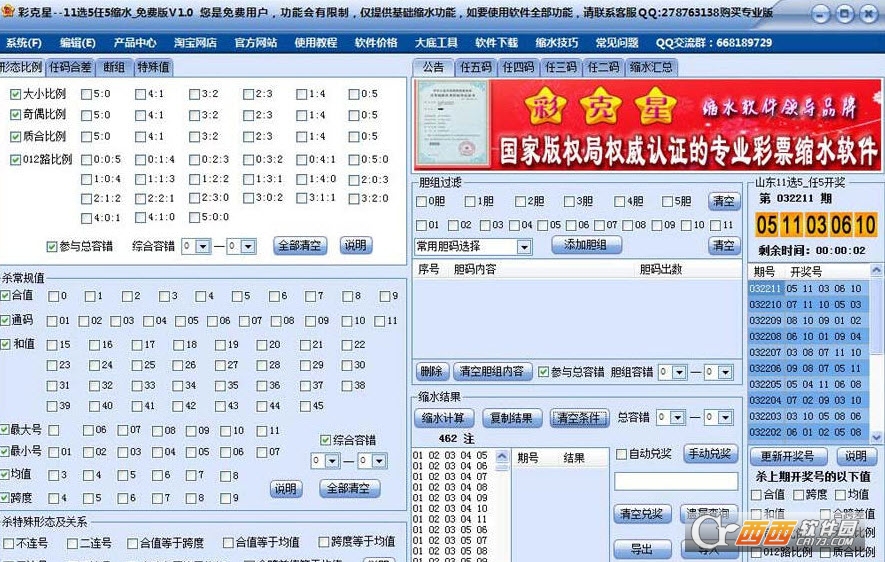This screenshot has width=885, height=562.
Task: Select draw row 032210 in 开奖号 list
Action: click(809, 305)
